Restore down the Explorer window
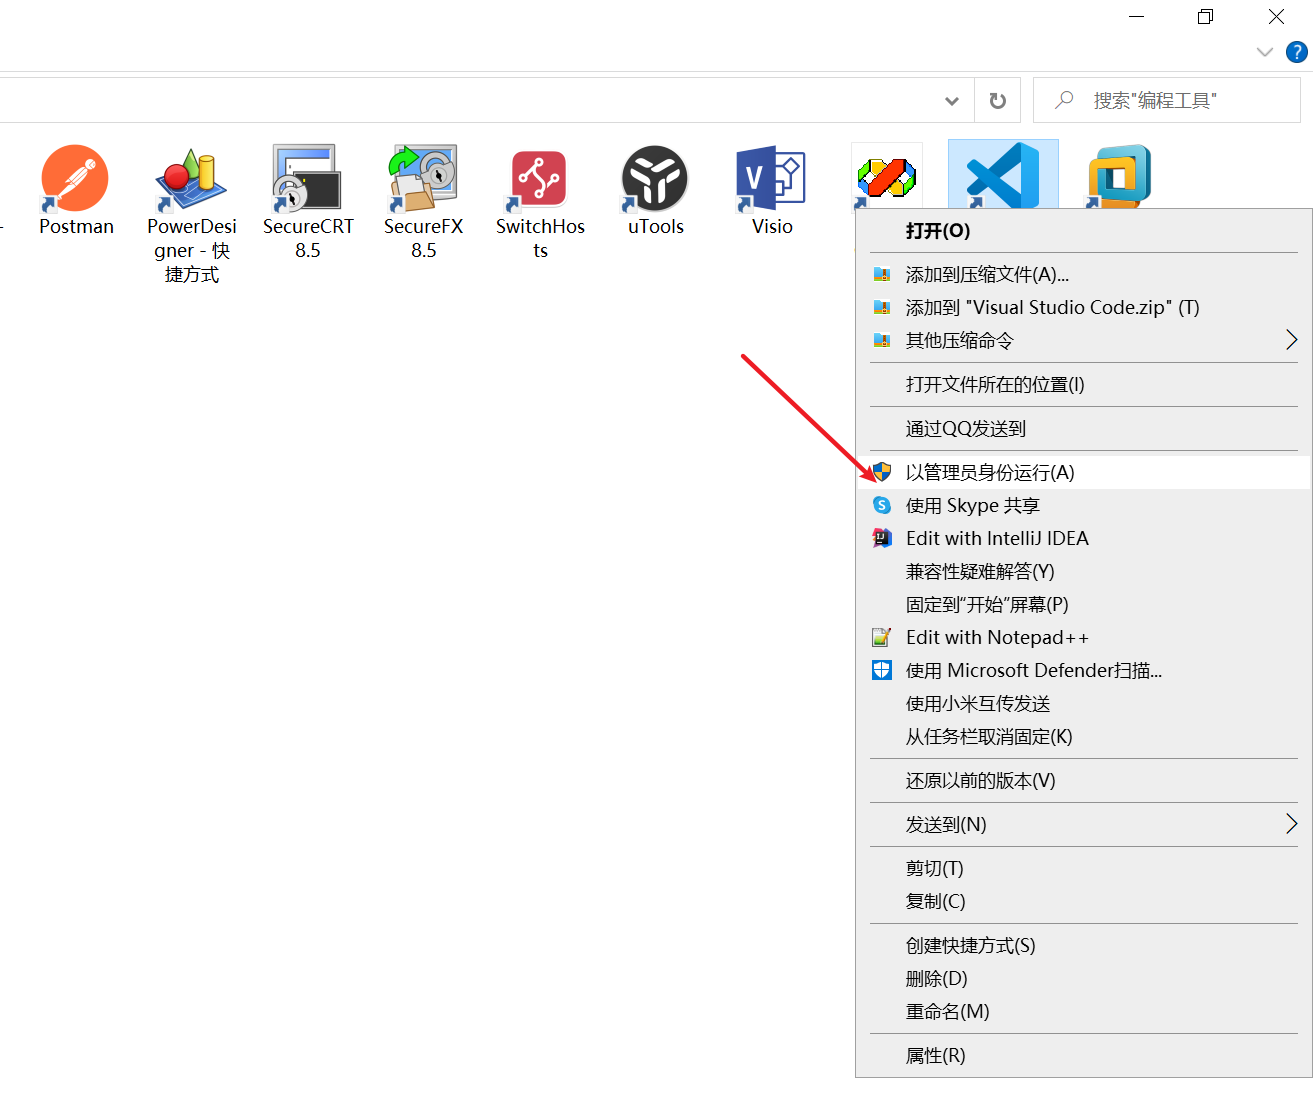The height and width of the screenshot is (1117, 1313). [x=1205, y=17]
